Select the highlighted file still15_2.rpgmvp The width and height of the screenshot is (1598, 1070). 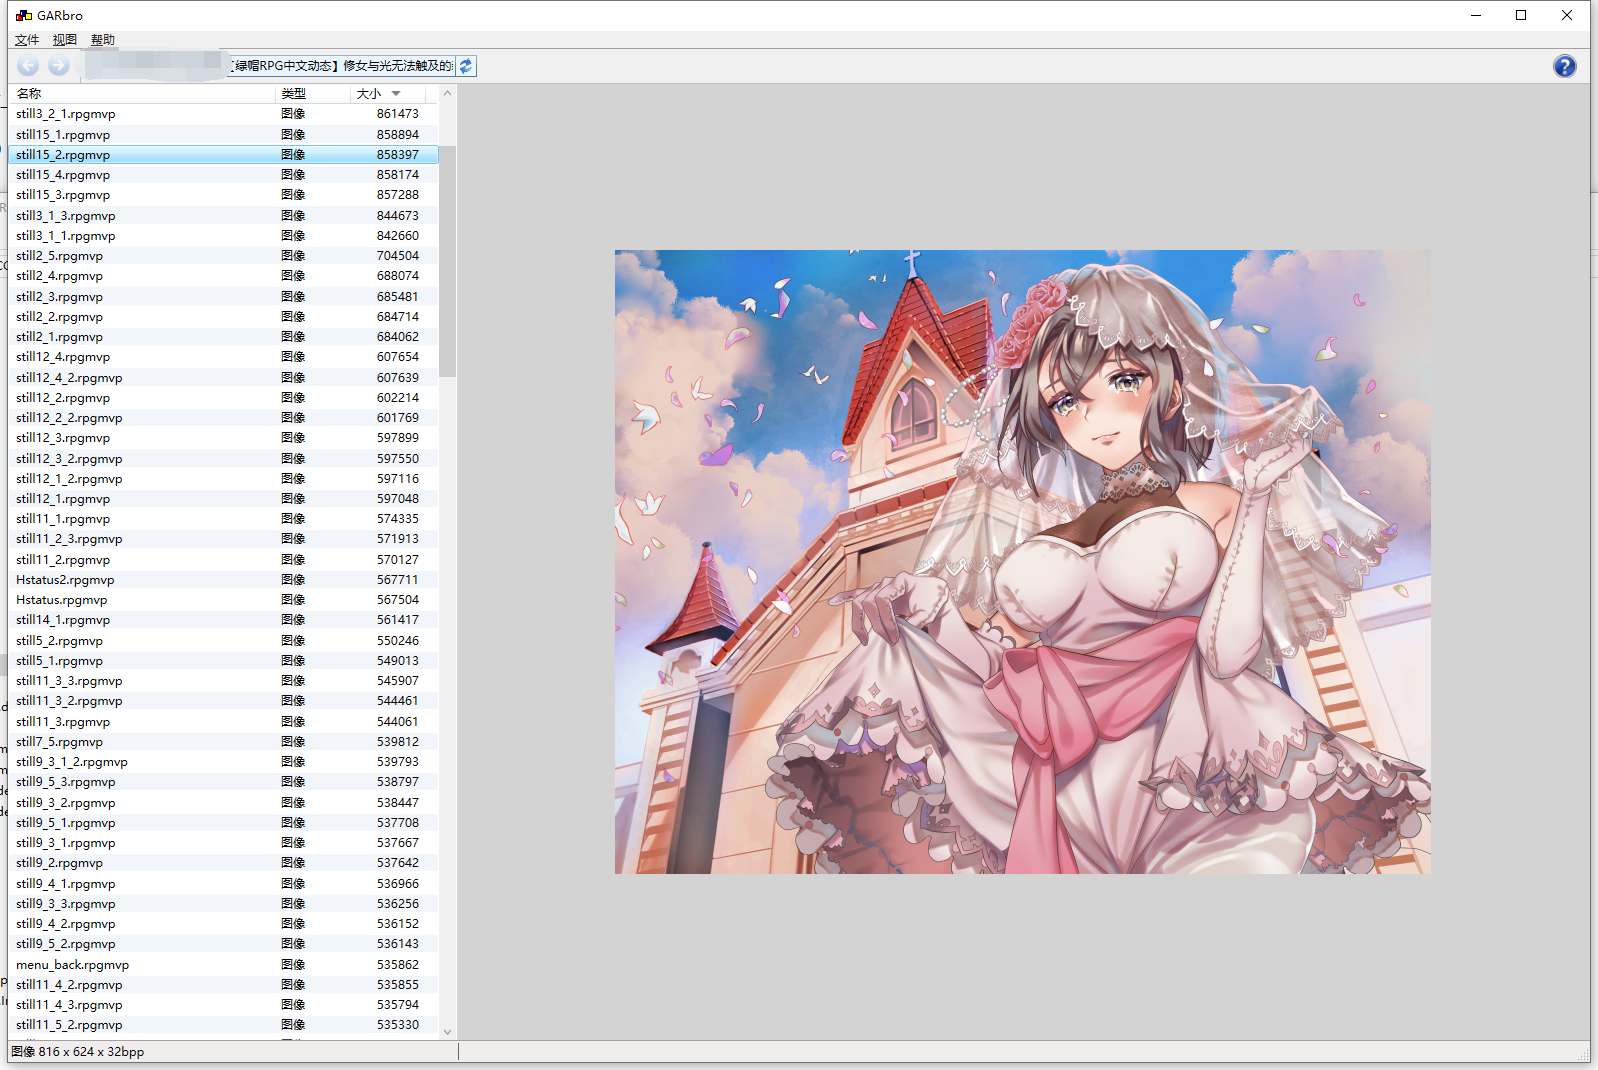[223, 155]
